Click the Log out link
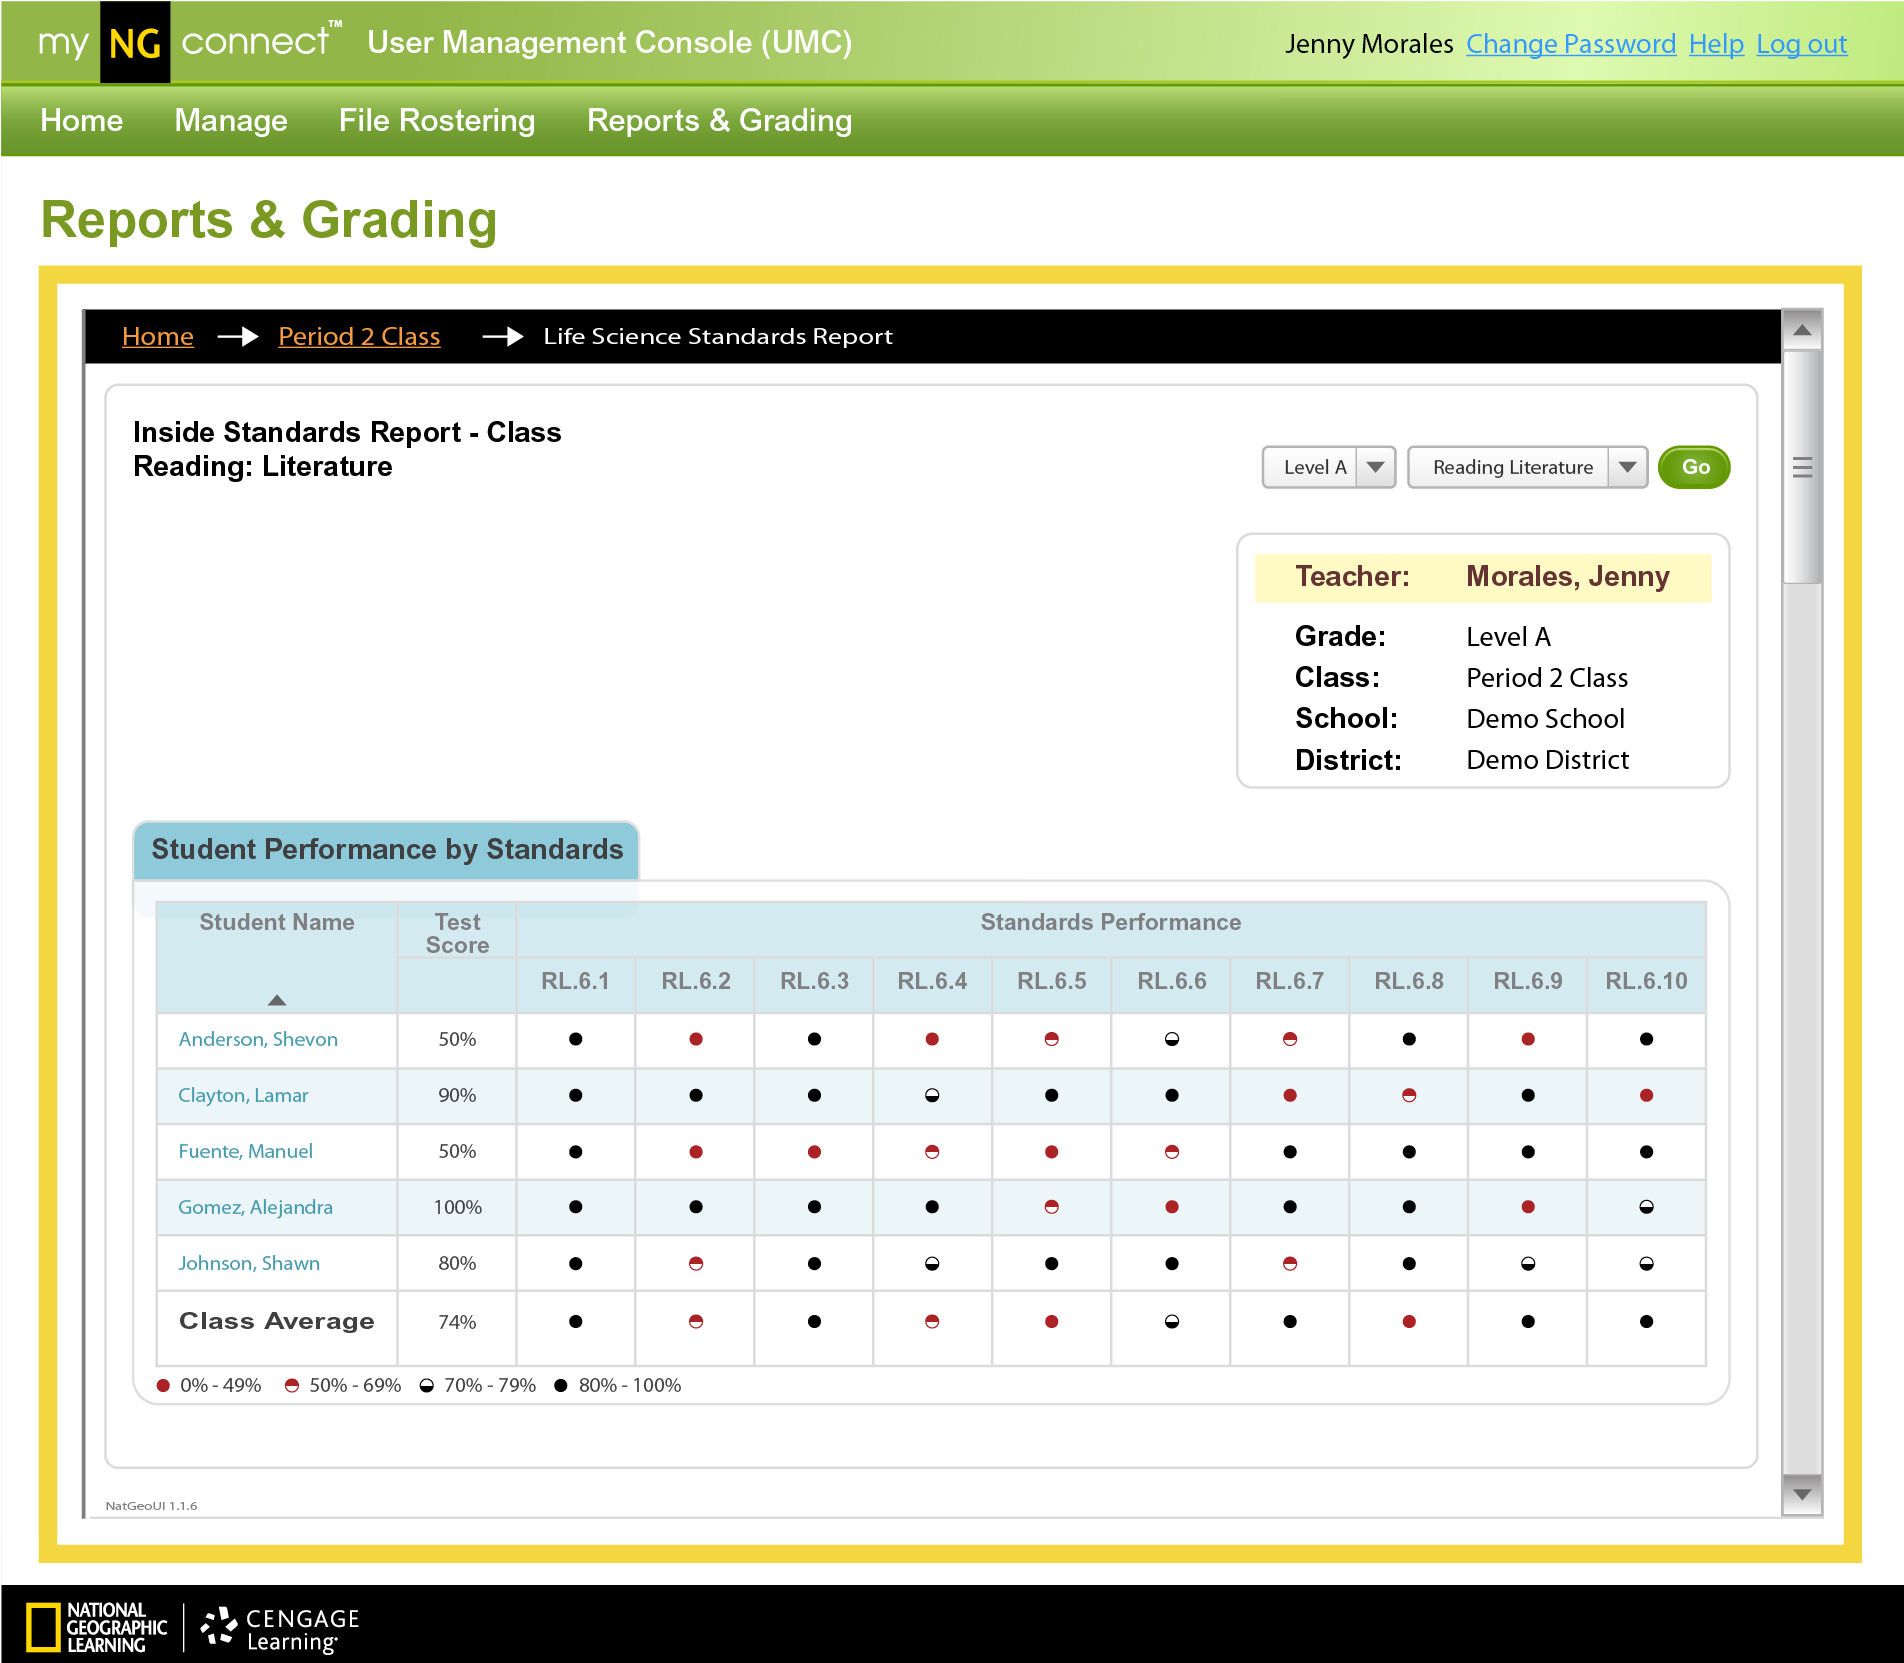Screen dimensions: 1904x1663 pos(1801,44)
